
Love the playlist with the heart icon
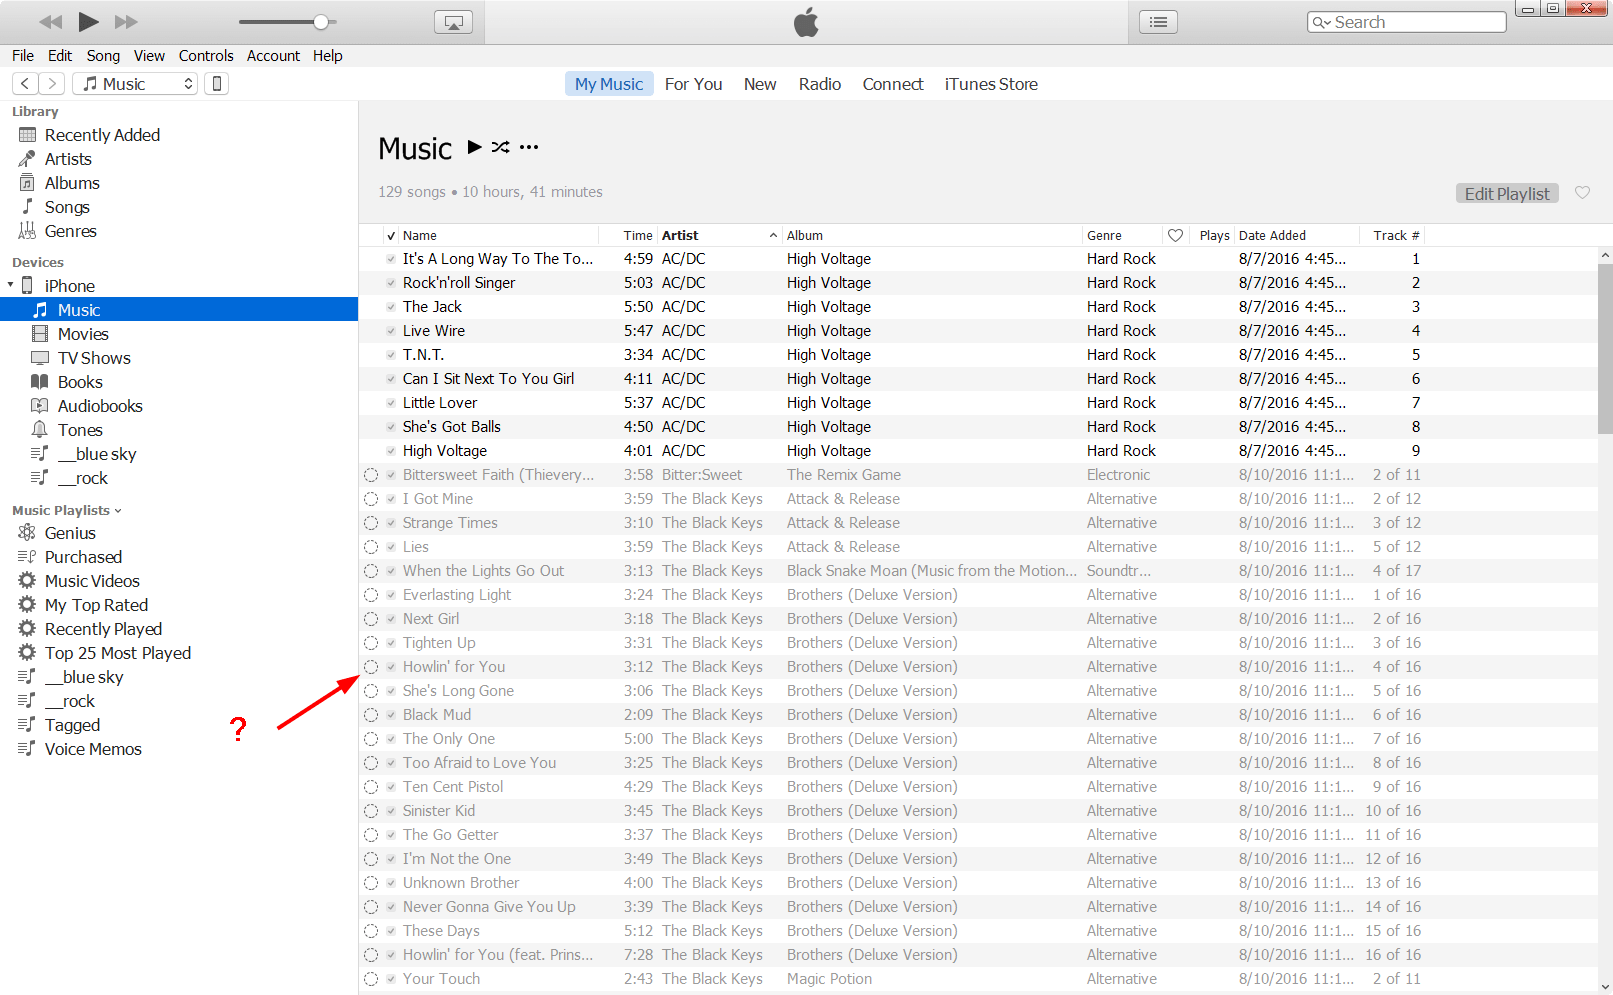[1582, 193]
